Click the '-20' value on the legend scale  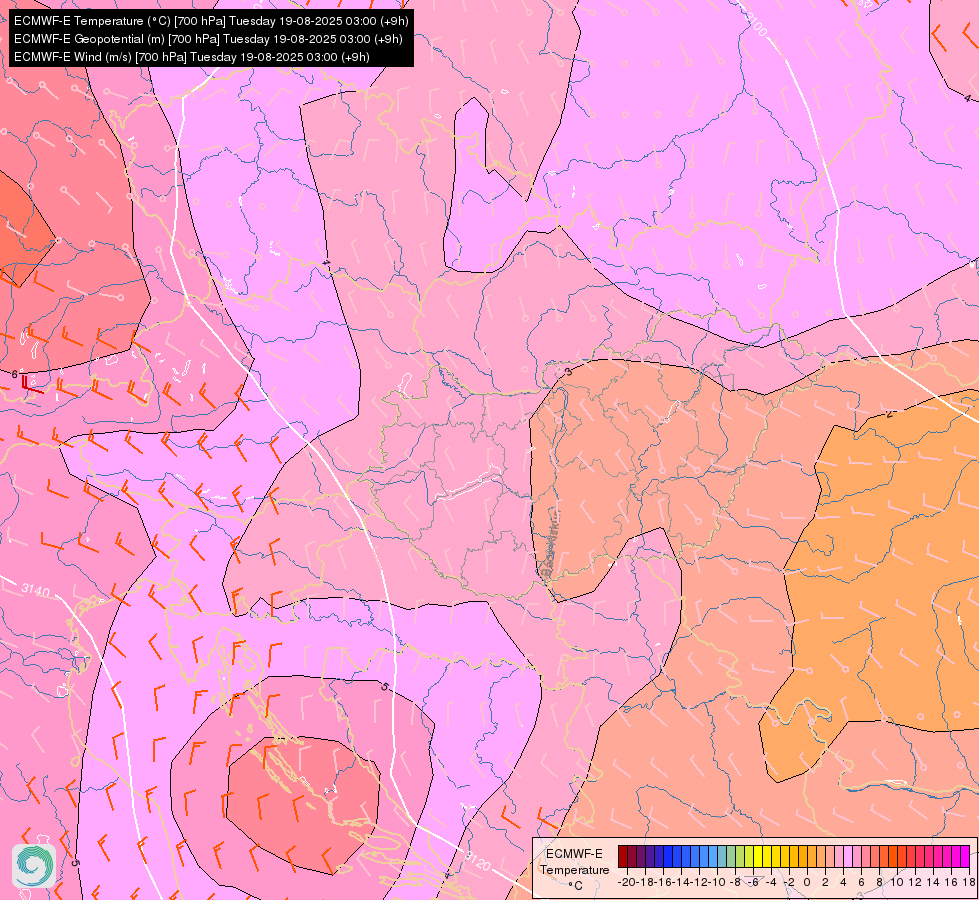pos(627,882)
